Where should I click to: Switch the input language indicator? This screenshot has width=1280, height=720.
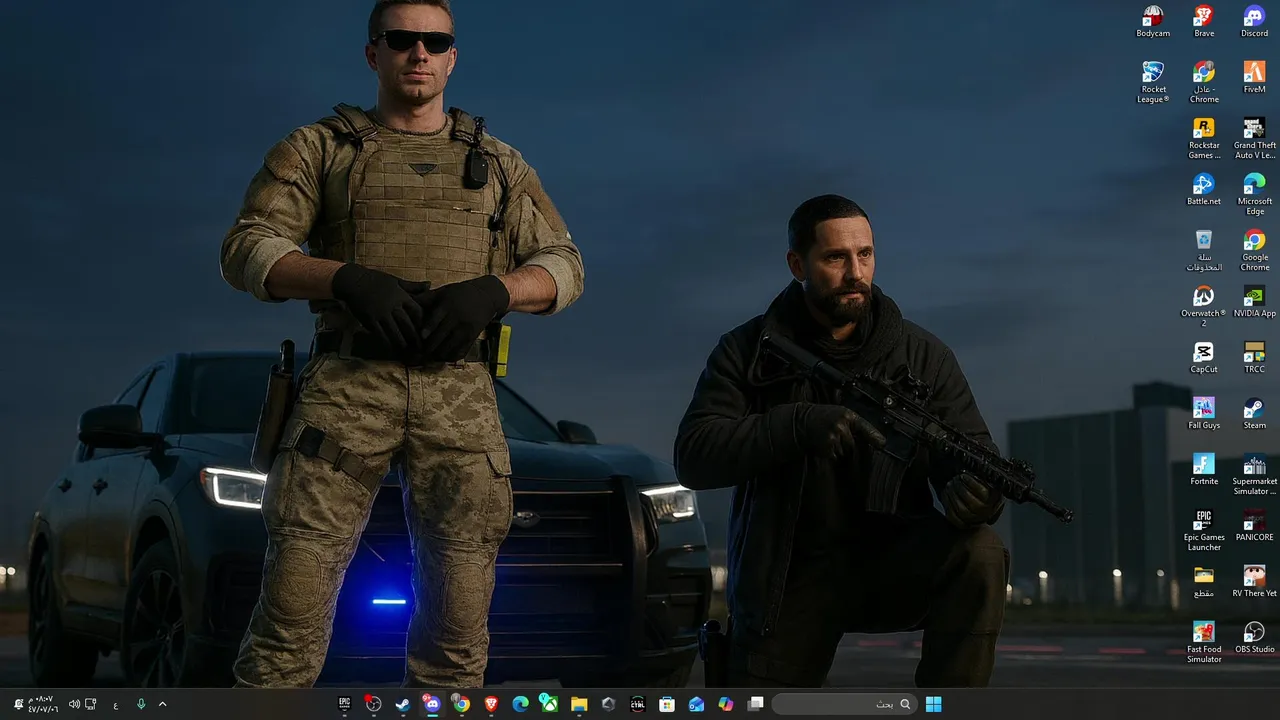click(x=115, y=705)
